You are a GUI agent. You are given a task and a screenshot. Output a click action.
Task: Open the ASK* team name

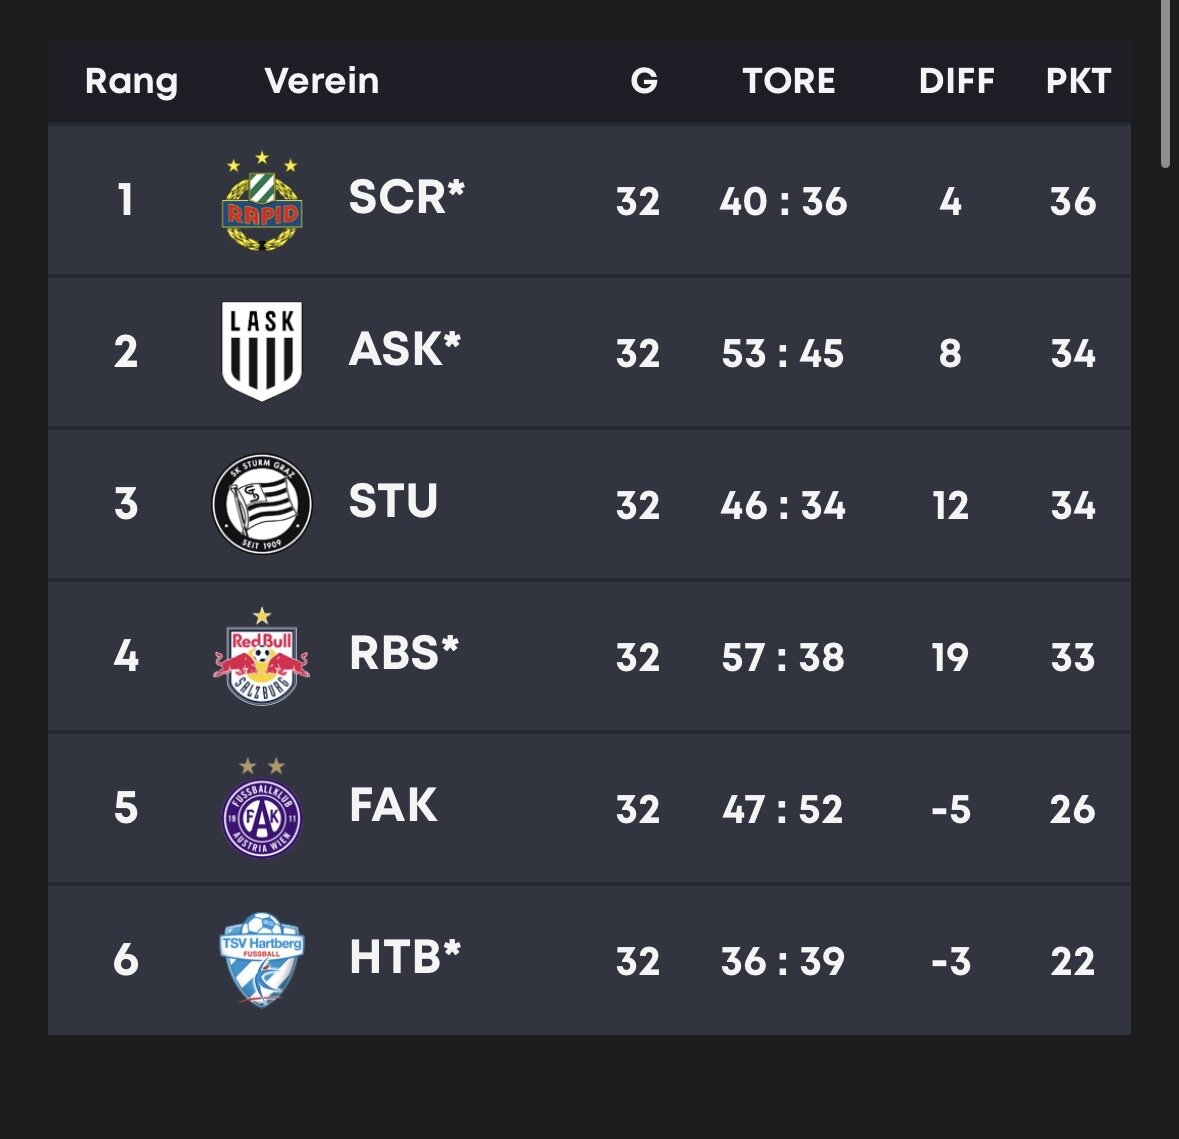pyautogui.click(x=404, y=350)
